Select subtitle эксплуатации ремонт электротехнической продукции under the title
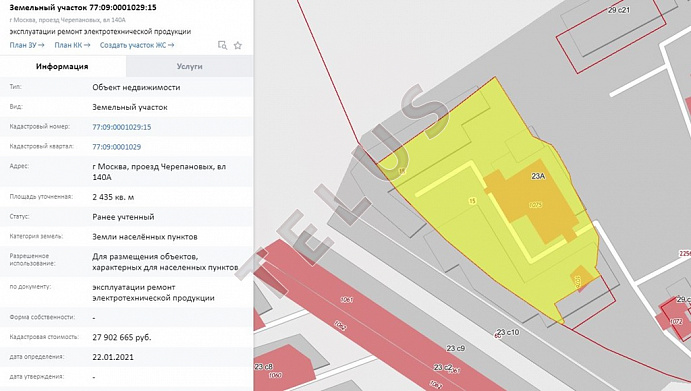Viewport: 691px width, 391px height. pos(100,32)
